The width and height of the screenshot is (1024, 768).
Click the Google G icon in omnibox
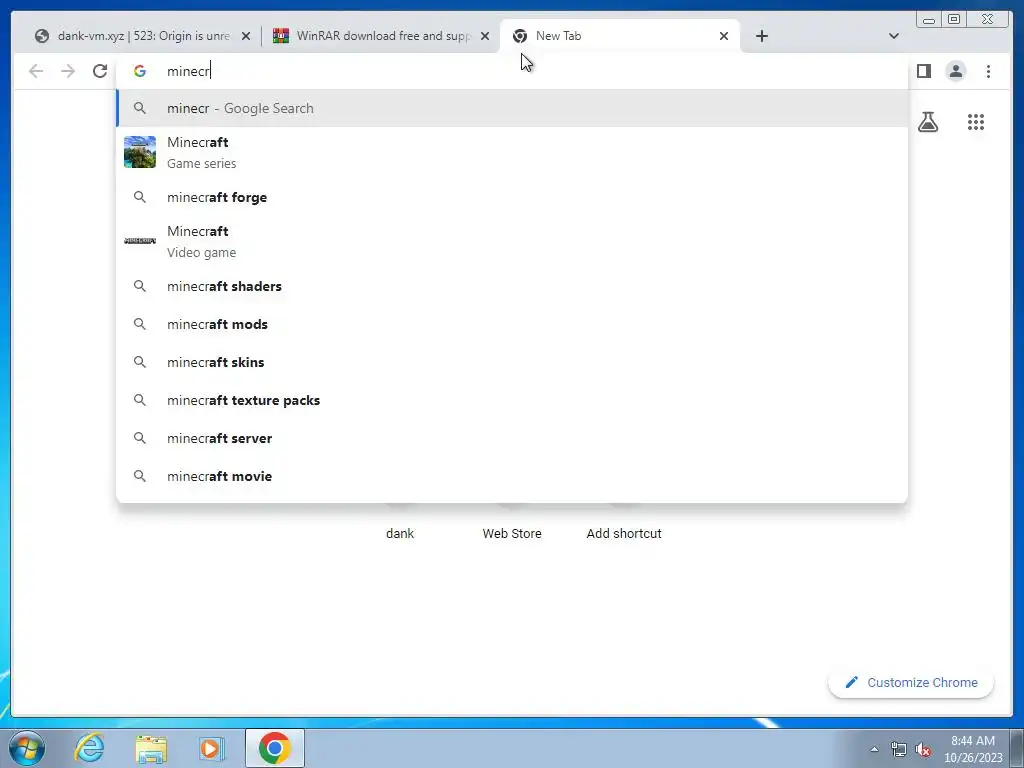click(140, 71)
